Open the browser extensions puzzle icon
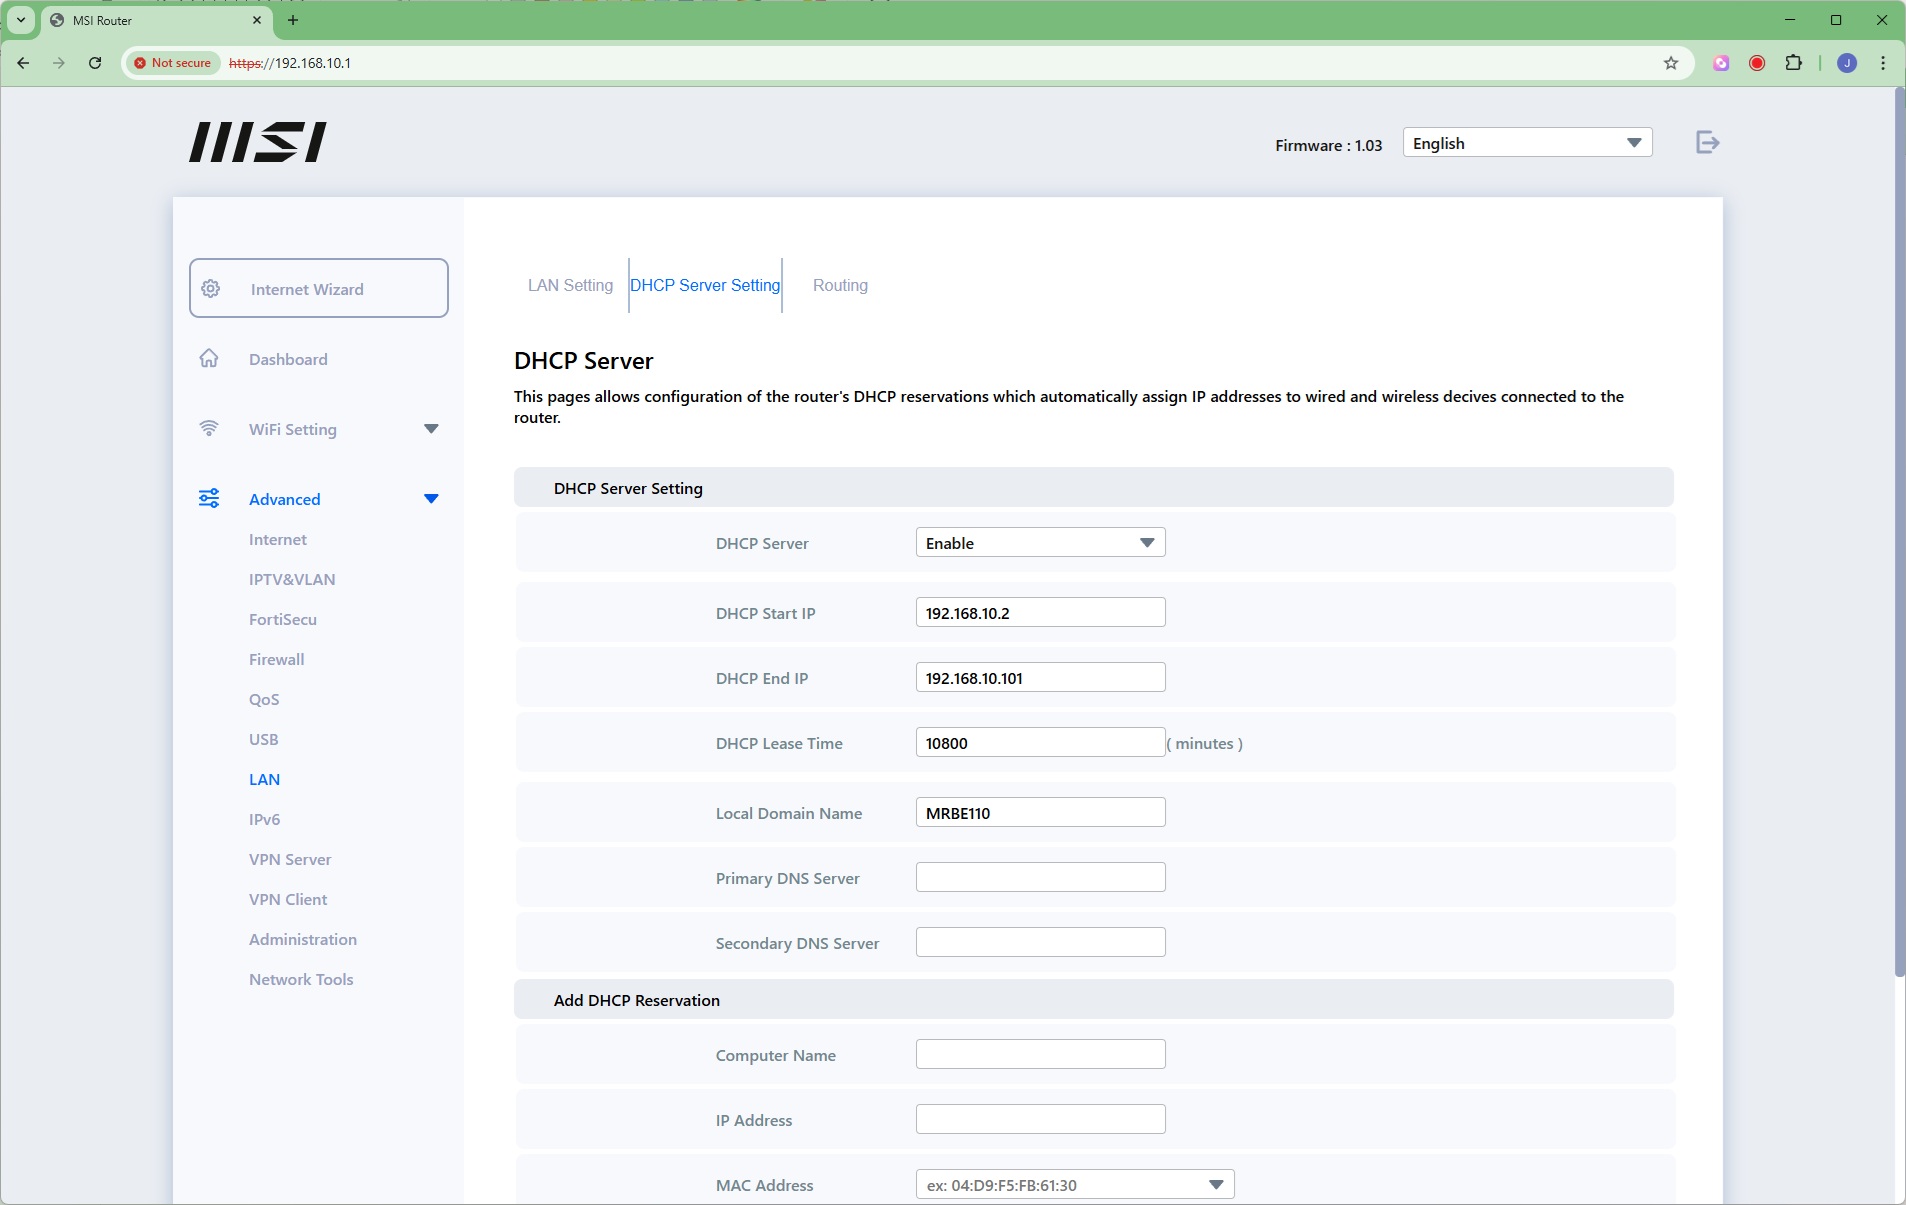 1794,63
